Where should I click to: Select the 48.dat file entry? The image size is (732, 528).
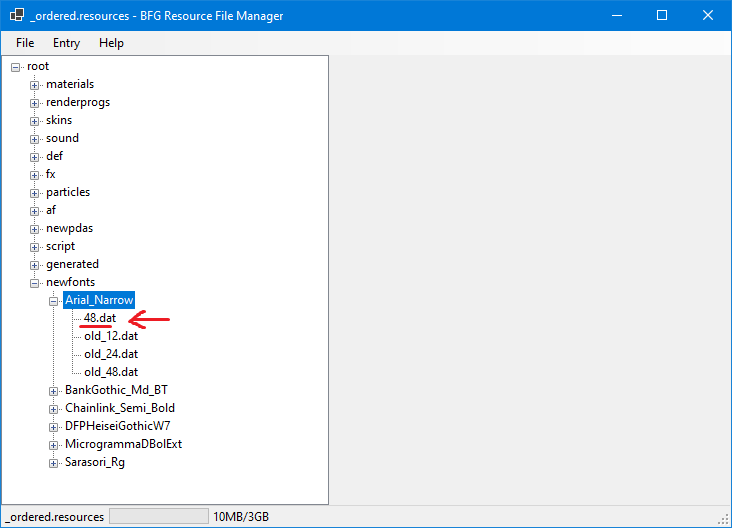(x=100, y=318)
